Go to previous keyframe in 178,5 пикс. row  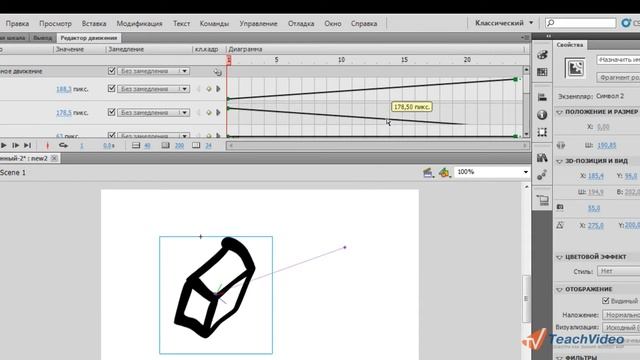pyautogui.click(x=199, y=113)
